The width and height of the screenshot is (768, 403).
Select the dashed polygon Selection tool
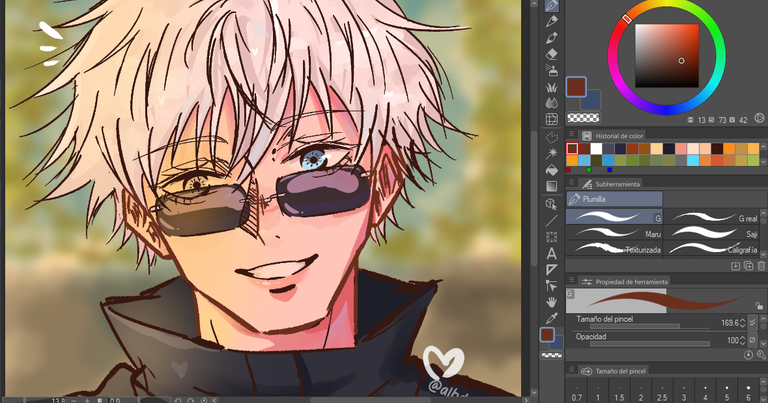click(x=552, y=138)
